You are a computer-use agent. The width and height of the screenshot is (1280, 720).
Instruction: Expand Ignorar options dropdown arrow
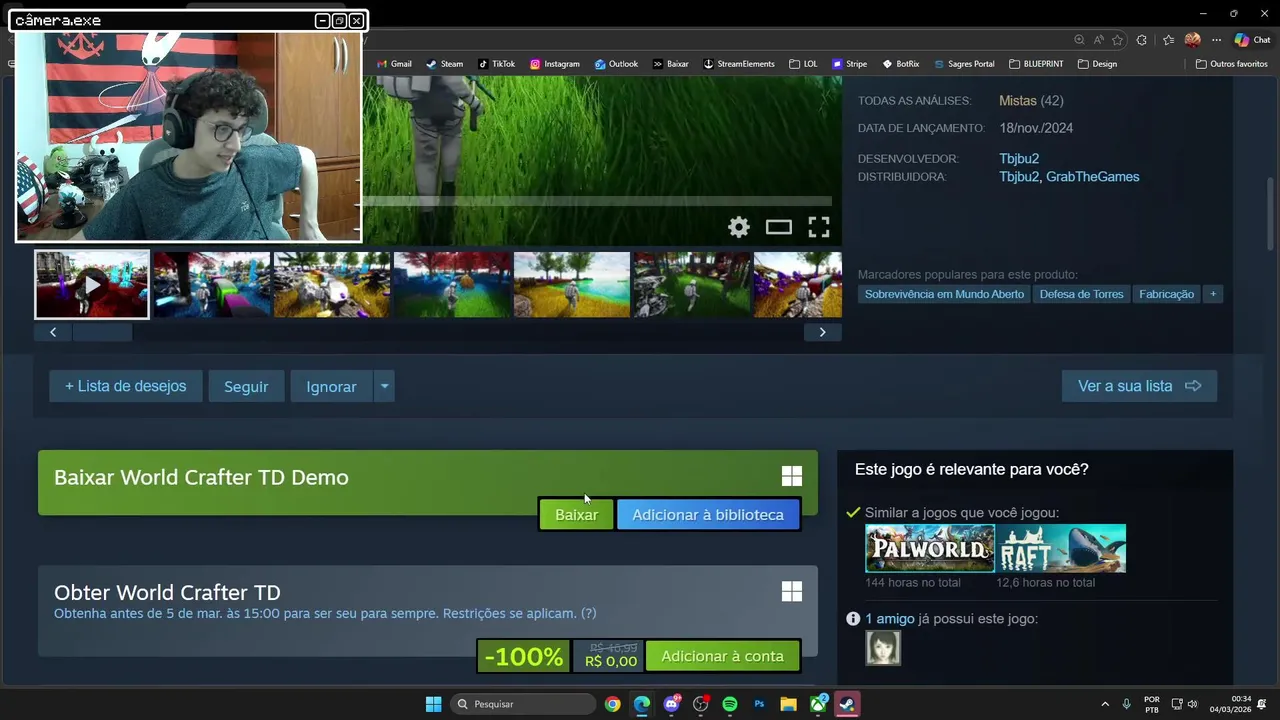click(x=384, y=386)
